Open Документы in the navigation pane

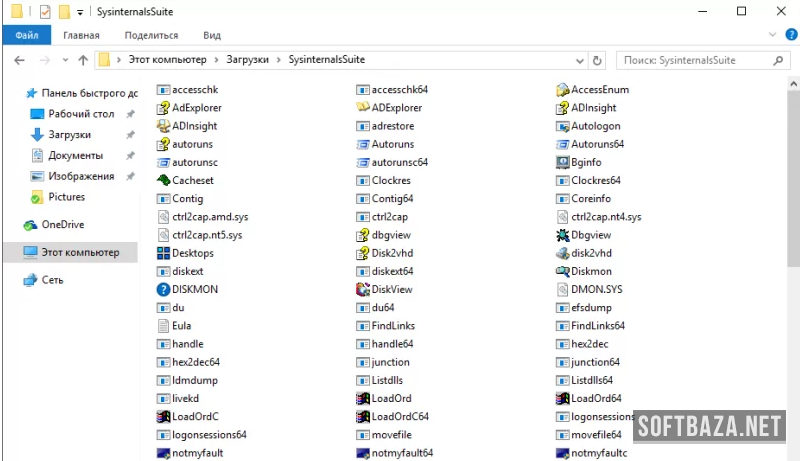75,155
